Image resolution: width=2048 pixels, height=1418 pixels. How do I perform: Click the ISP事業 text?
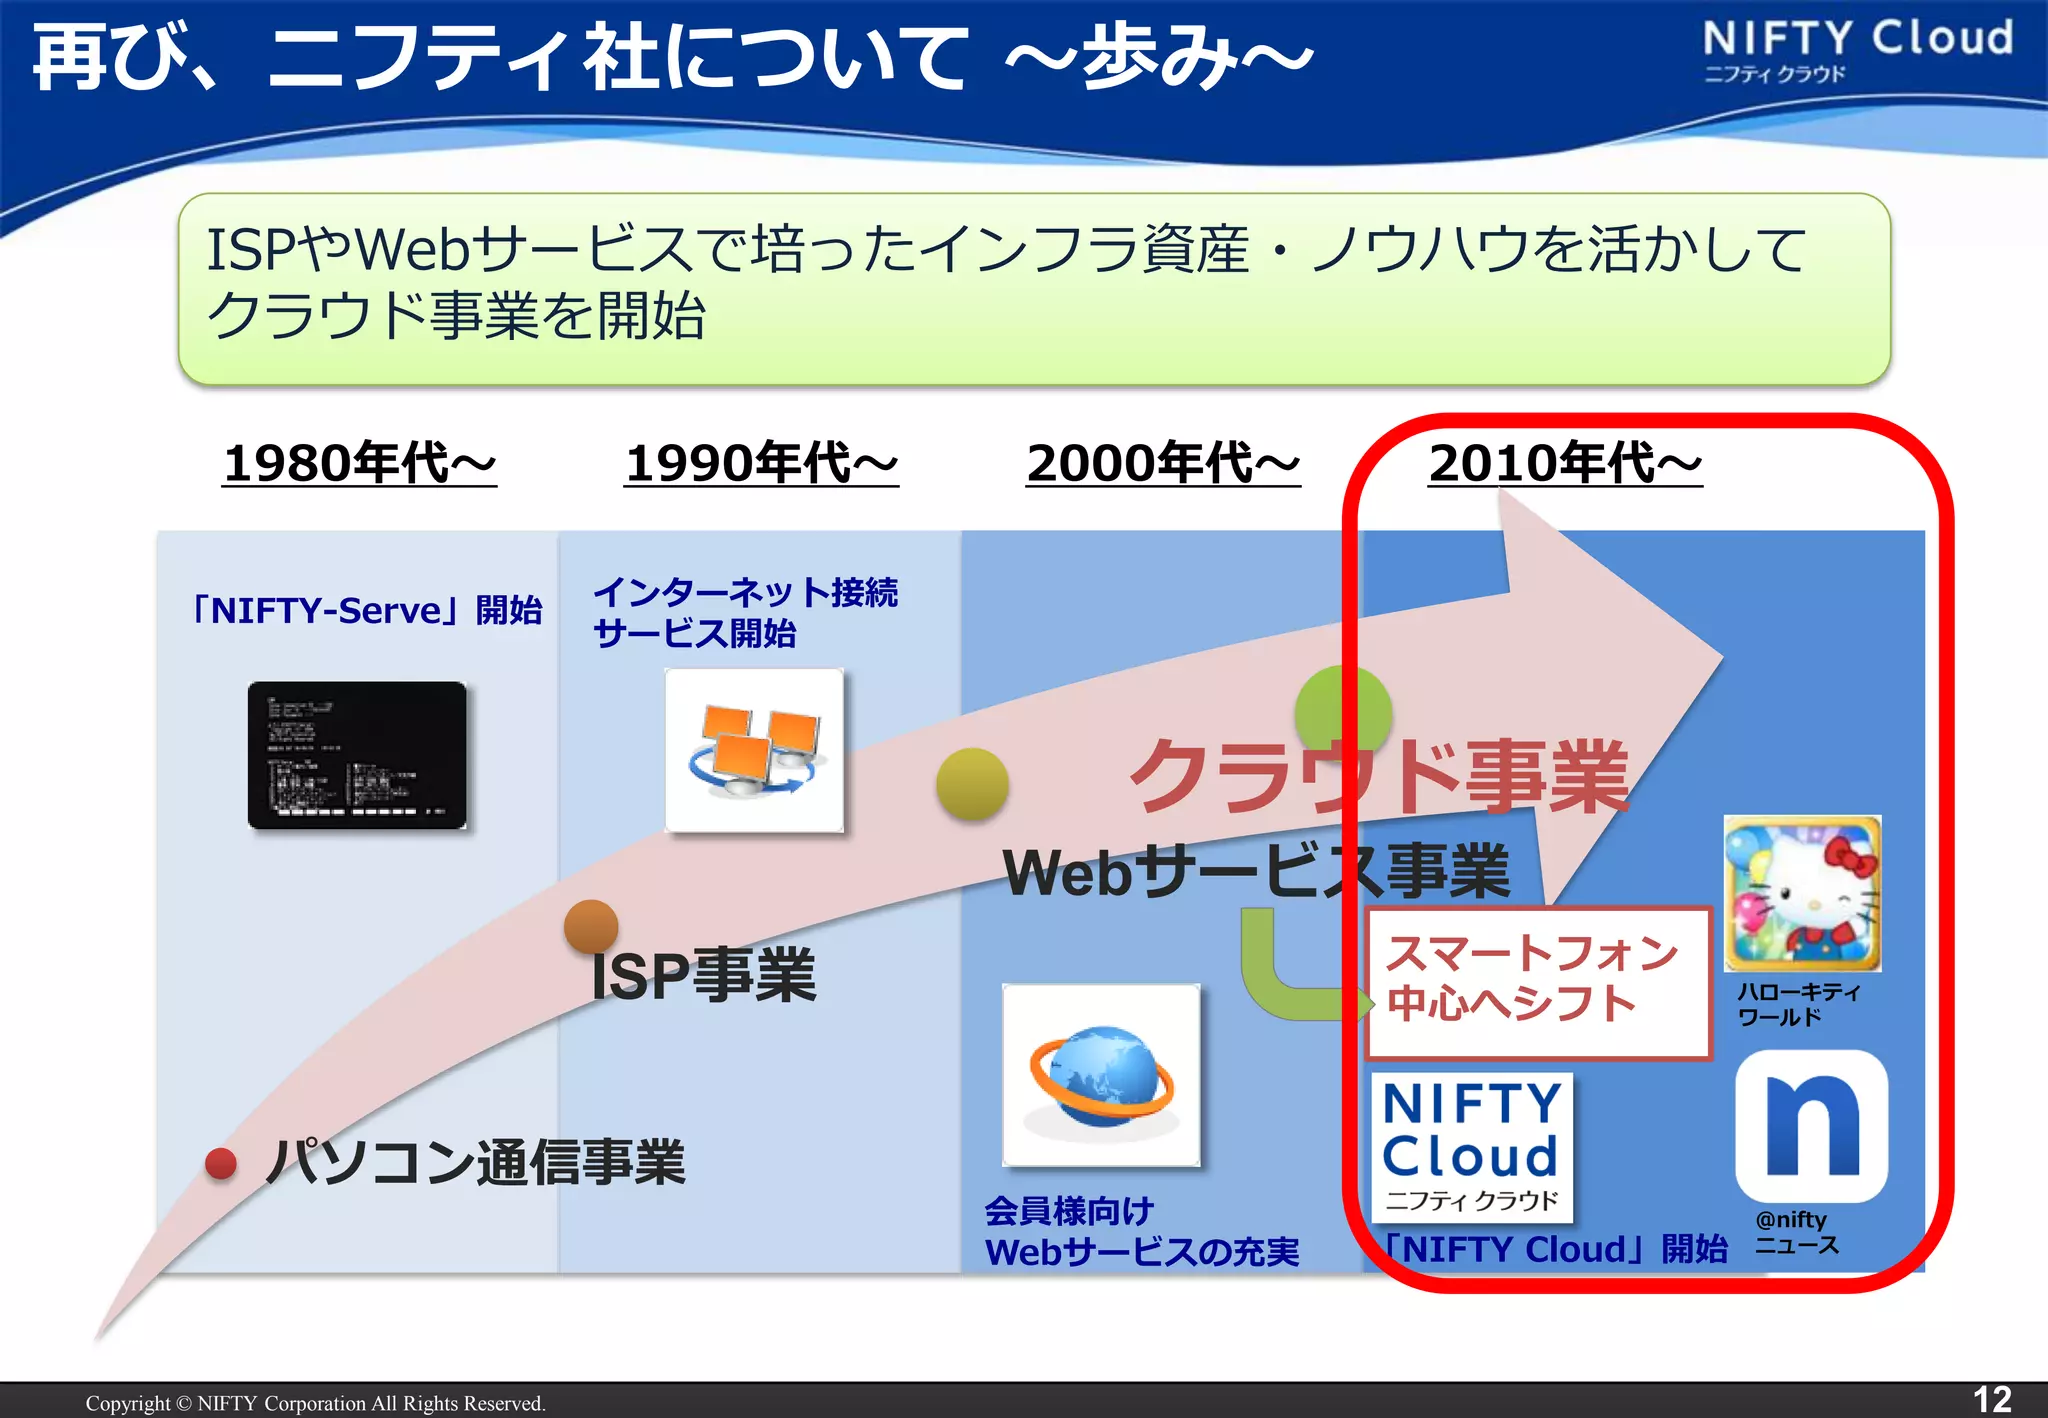tap(703, 975)
